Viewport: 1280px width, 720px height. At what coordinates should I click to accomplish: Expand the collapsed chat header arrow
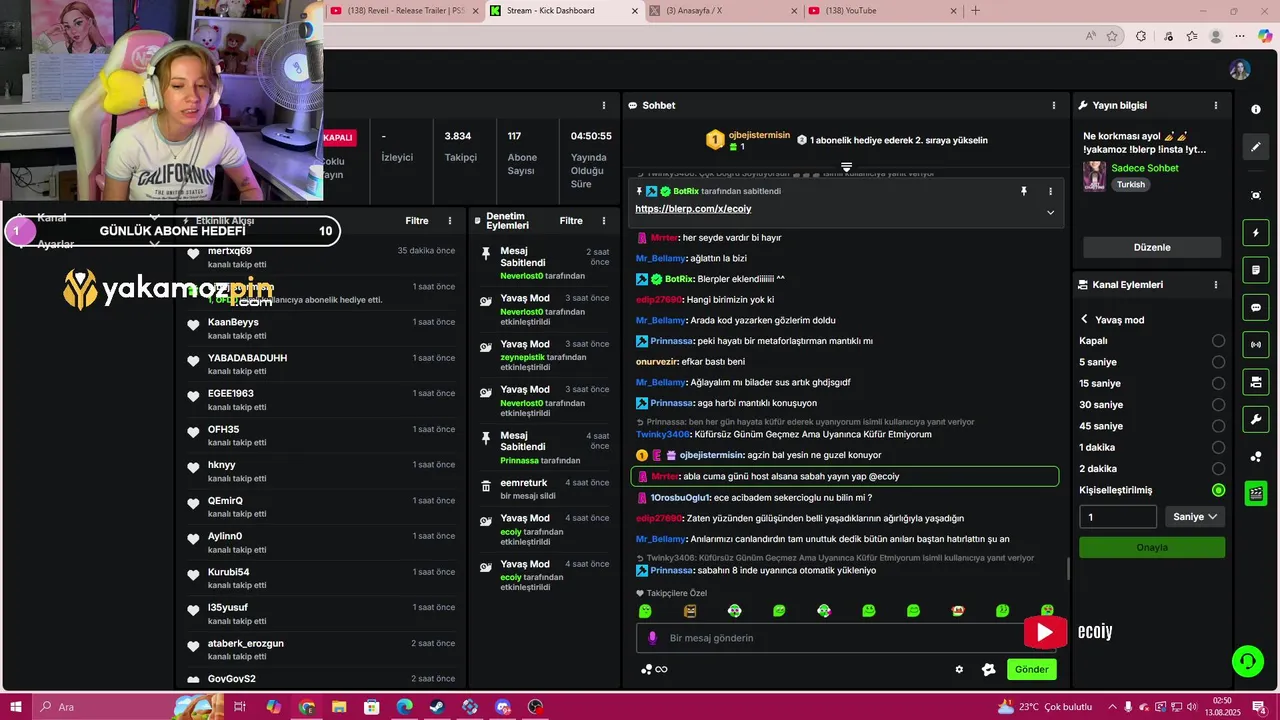846,166
